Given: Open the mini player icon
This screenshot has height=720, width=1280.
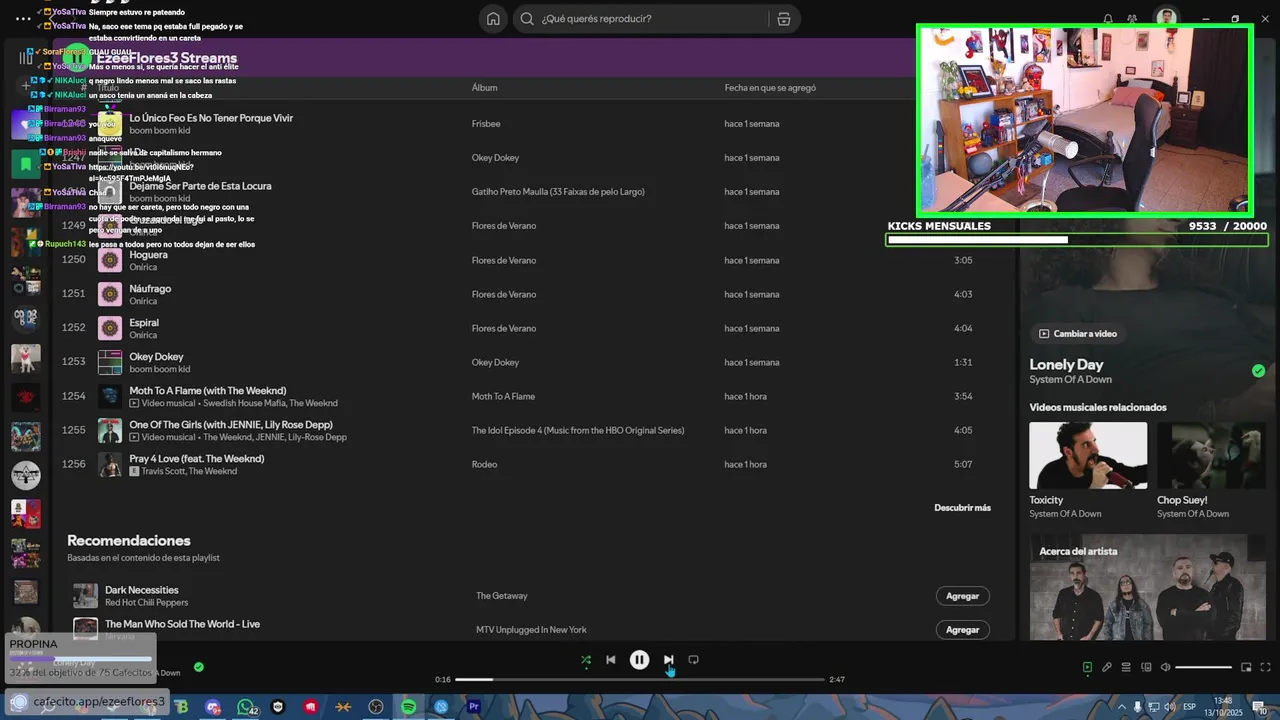Looking at the screenshot, I should (1246, 667).
